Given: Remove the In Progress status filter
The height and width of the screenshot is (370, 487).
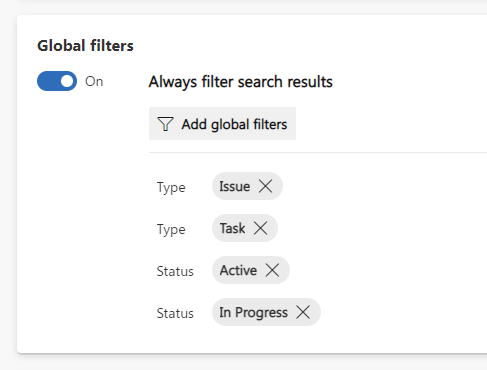Looking at the screenshot, I should click(303, 312).
